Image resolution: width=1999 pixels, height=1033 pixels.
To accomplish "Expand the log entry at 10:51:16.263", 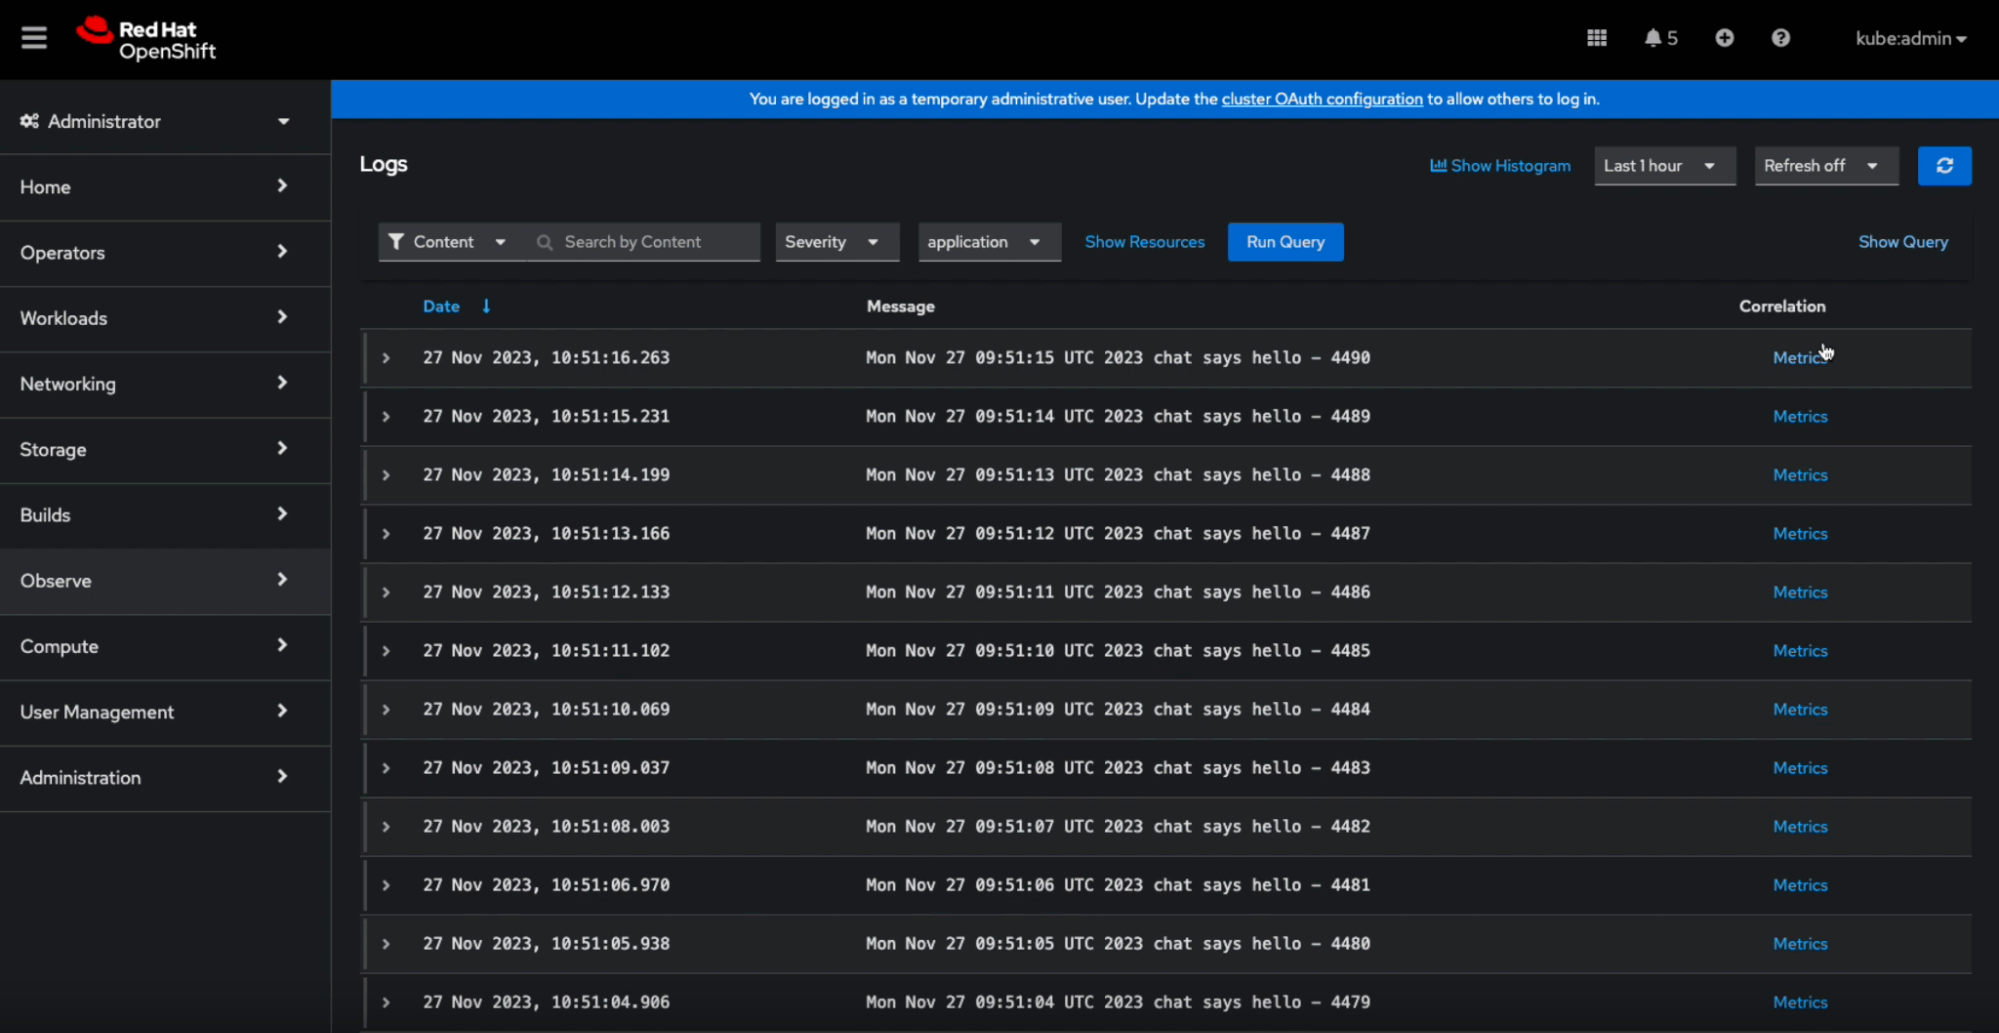I will click(386, 358).
